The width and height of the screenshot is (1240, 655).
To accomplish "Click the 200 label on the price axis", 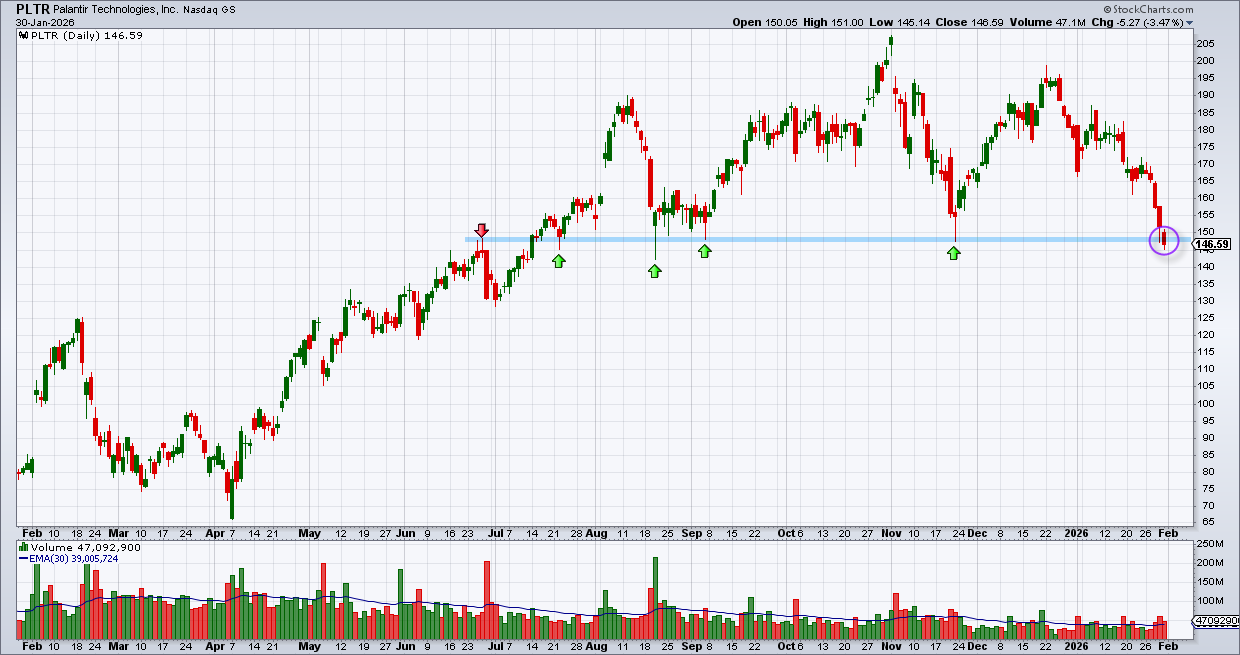I will (1207, 60).
